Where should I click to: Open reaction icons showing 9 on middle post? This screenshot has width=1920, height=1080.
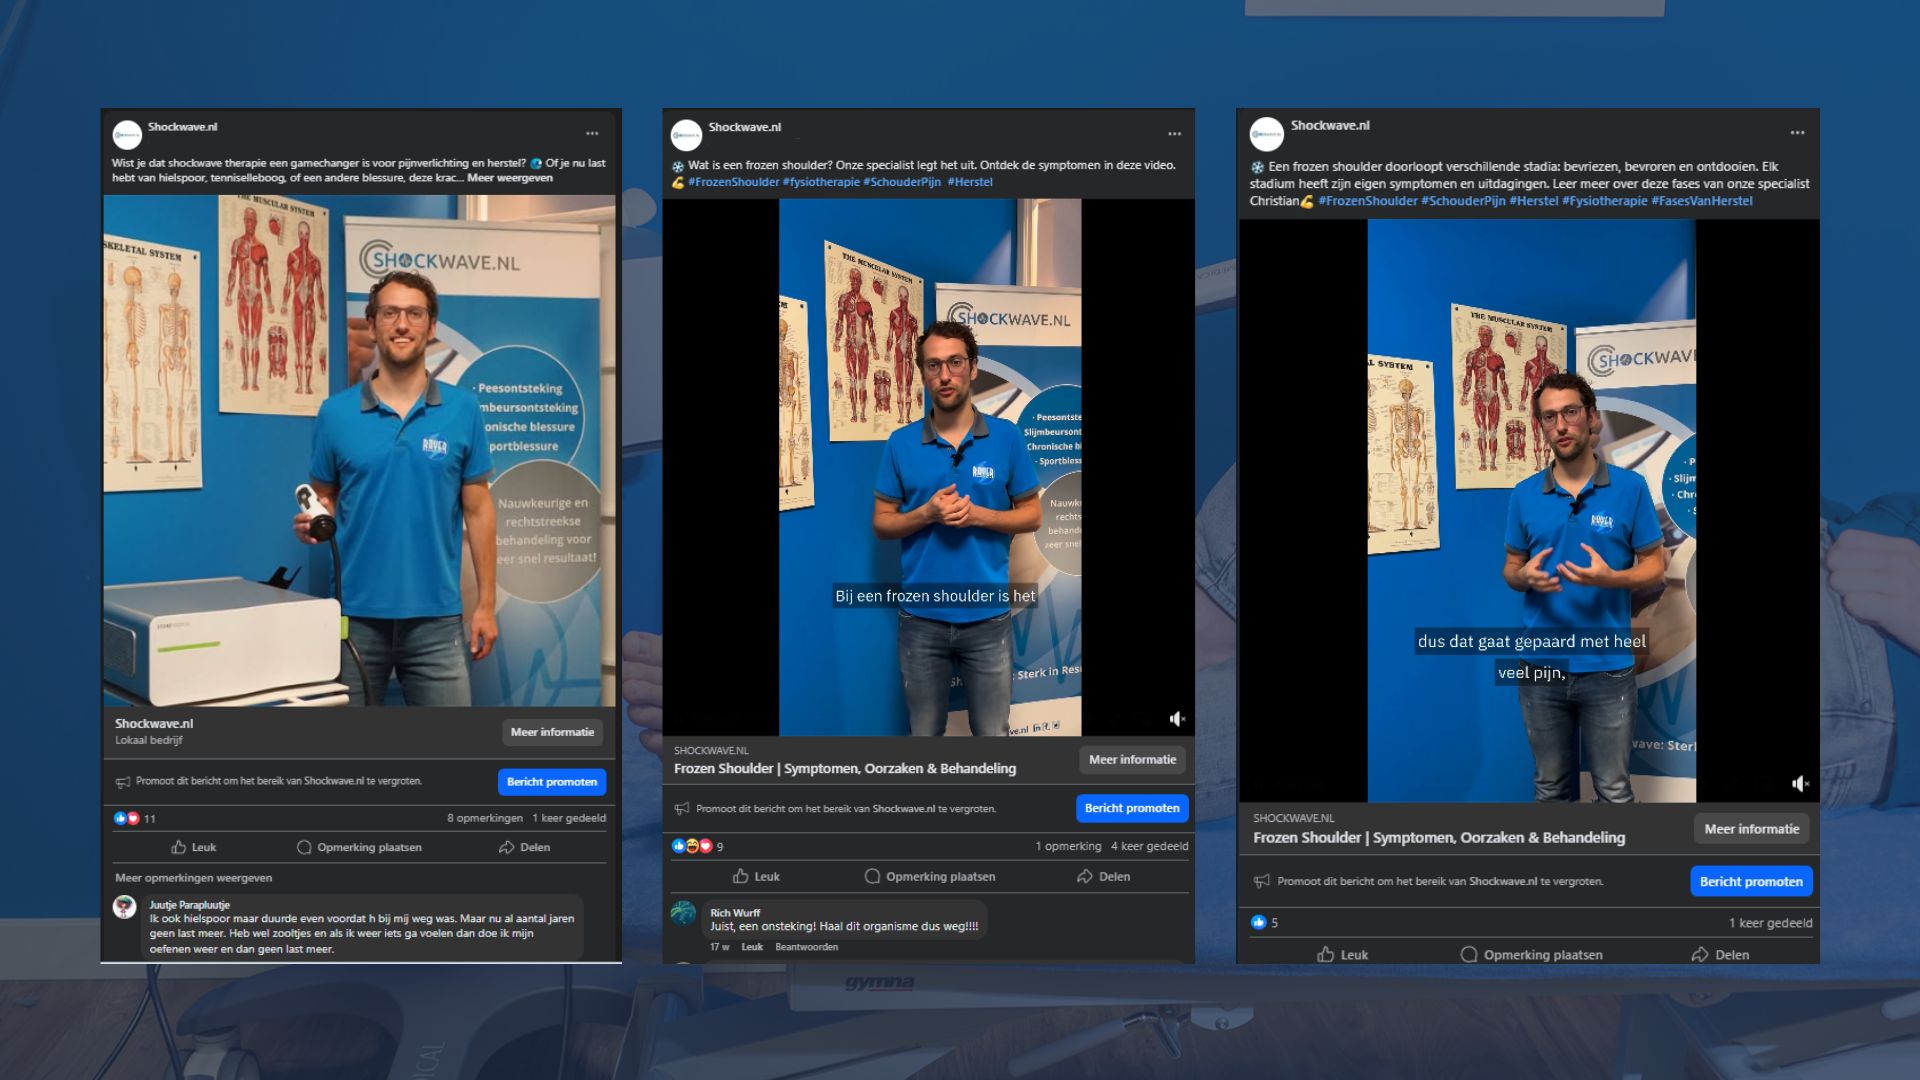697,846
